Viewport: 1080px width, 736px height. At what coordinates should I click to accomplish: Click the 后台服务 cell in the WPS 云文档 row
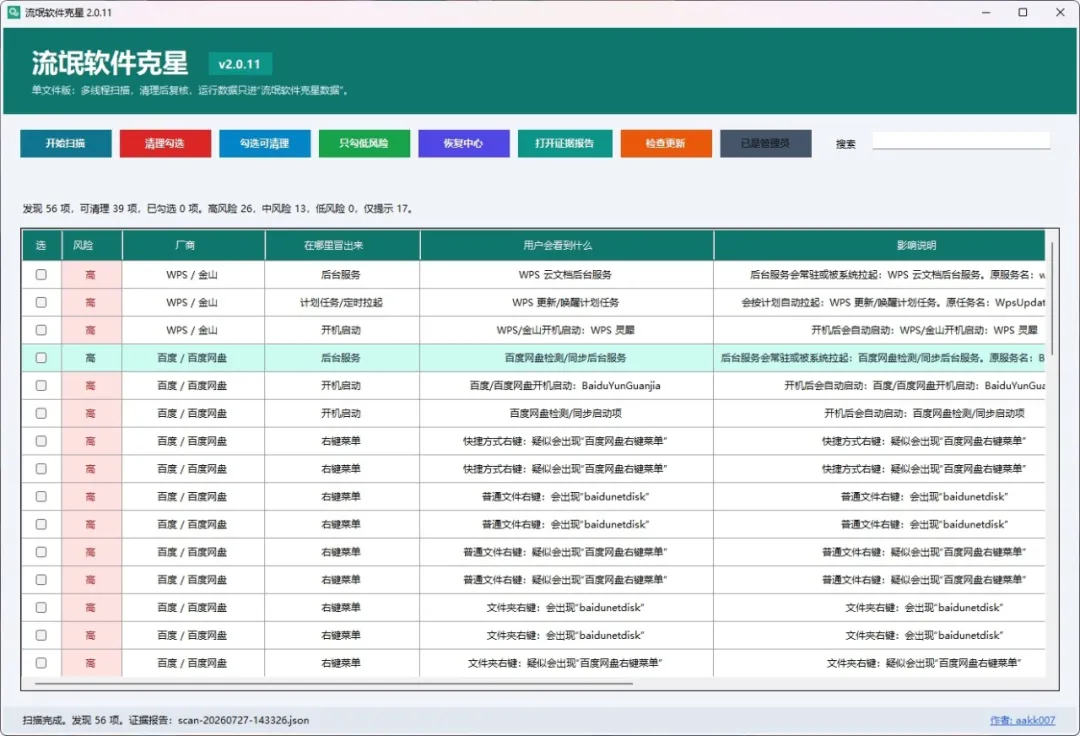coord(342,275)
